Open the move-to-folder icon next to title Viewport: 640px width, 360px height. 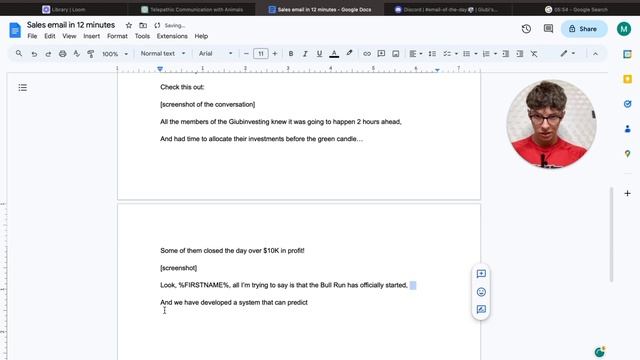point(143,25)
